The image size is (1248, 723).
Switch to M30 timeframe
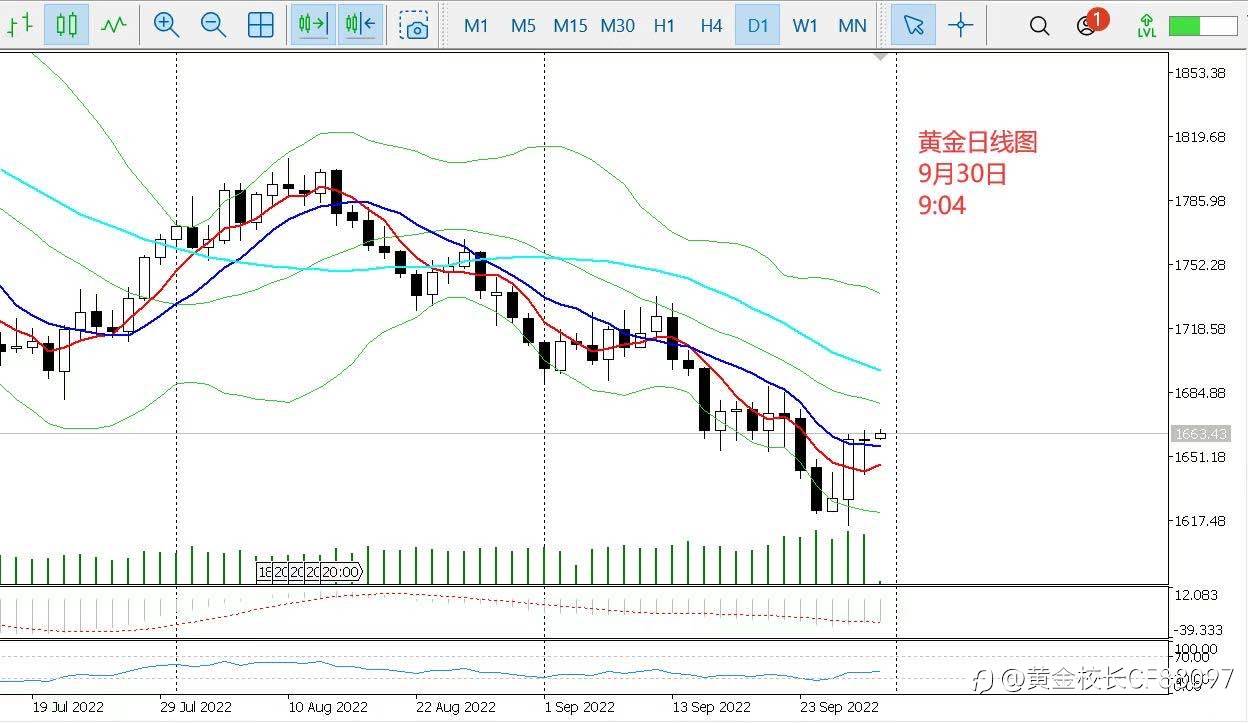(x=617, y=26)
